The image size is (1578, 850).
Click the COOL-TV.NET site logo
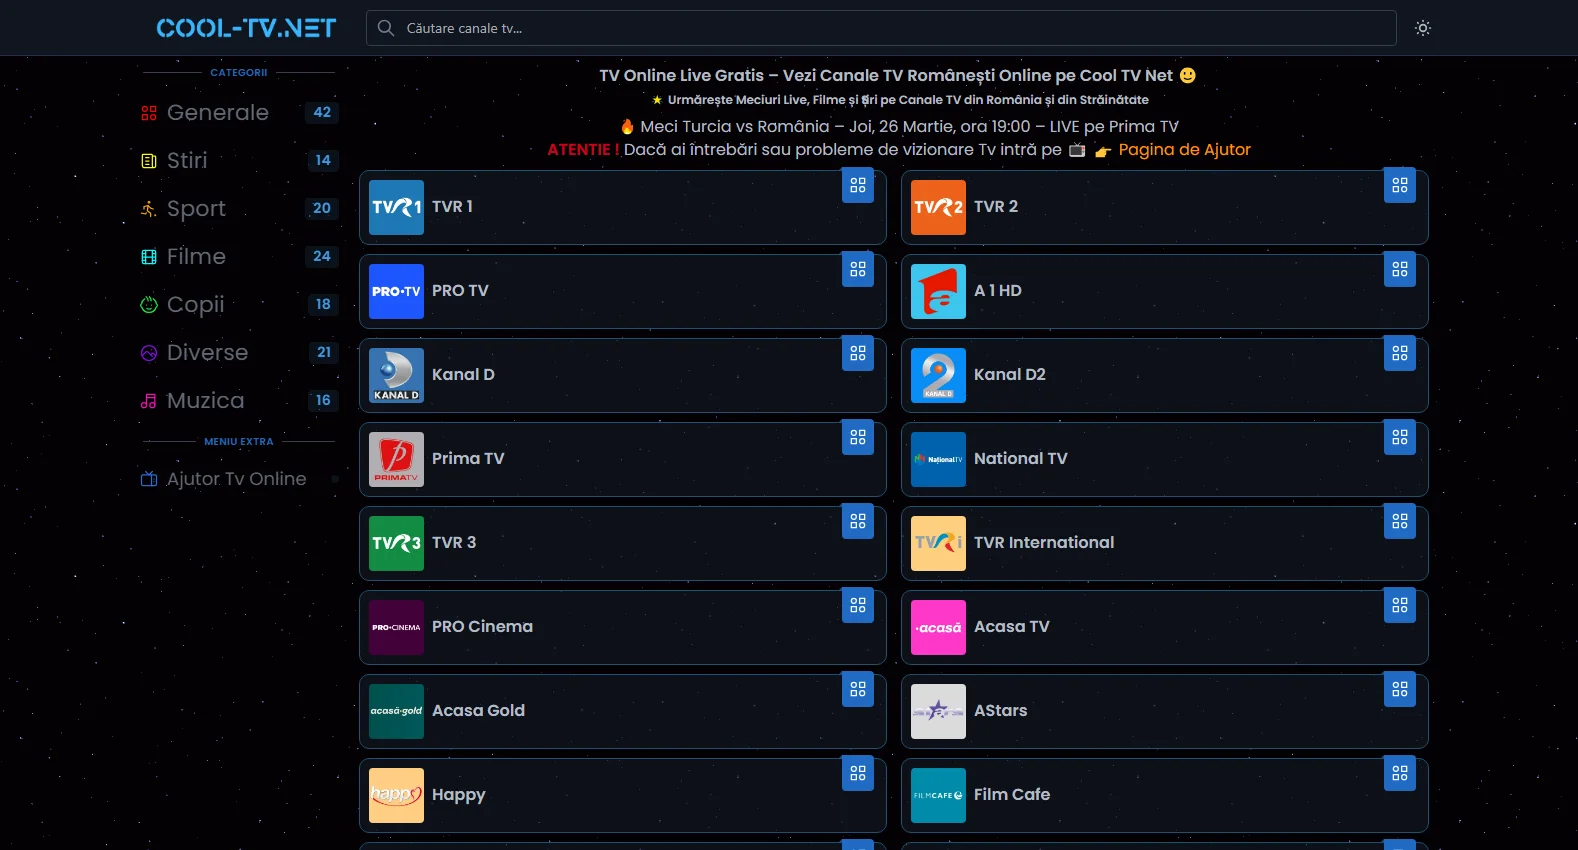pyautogui.click(x=246, y=28)
